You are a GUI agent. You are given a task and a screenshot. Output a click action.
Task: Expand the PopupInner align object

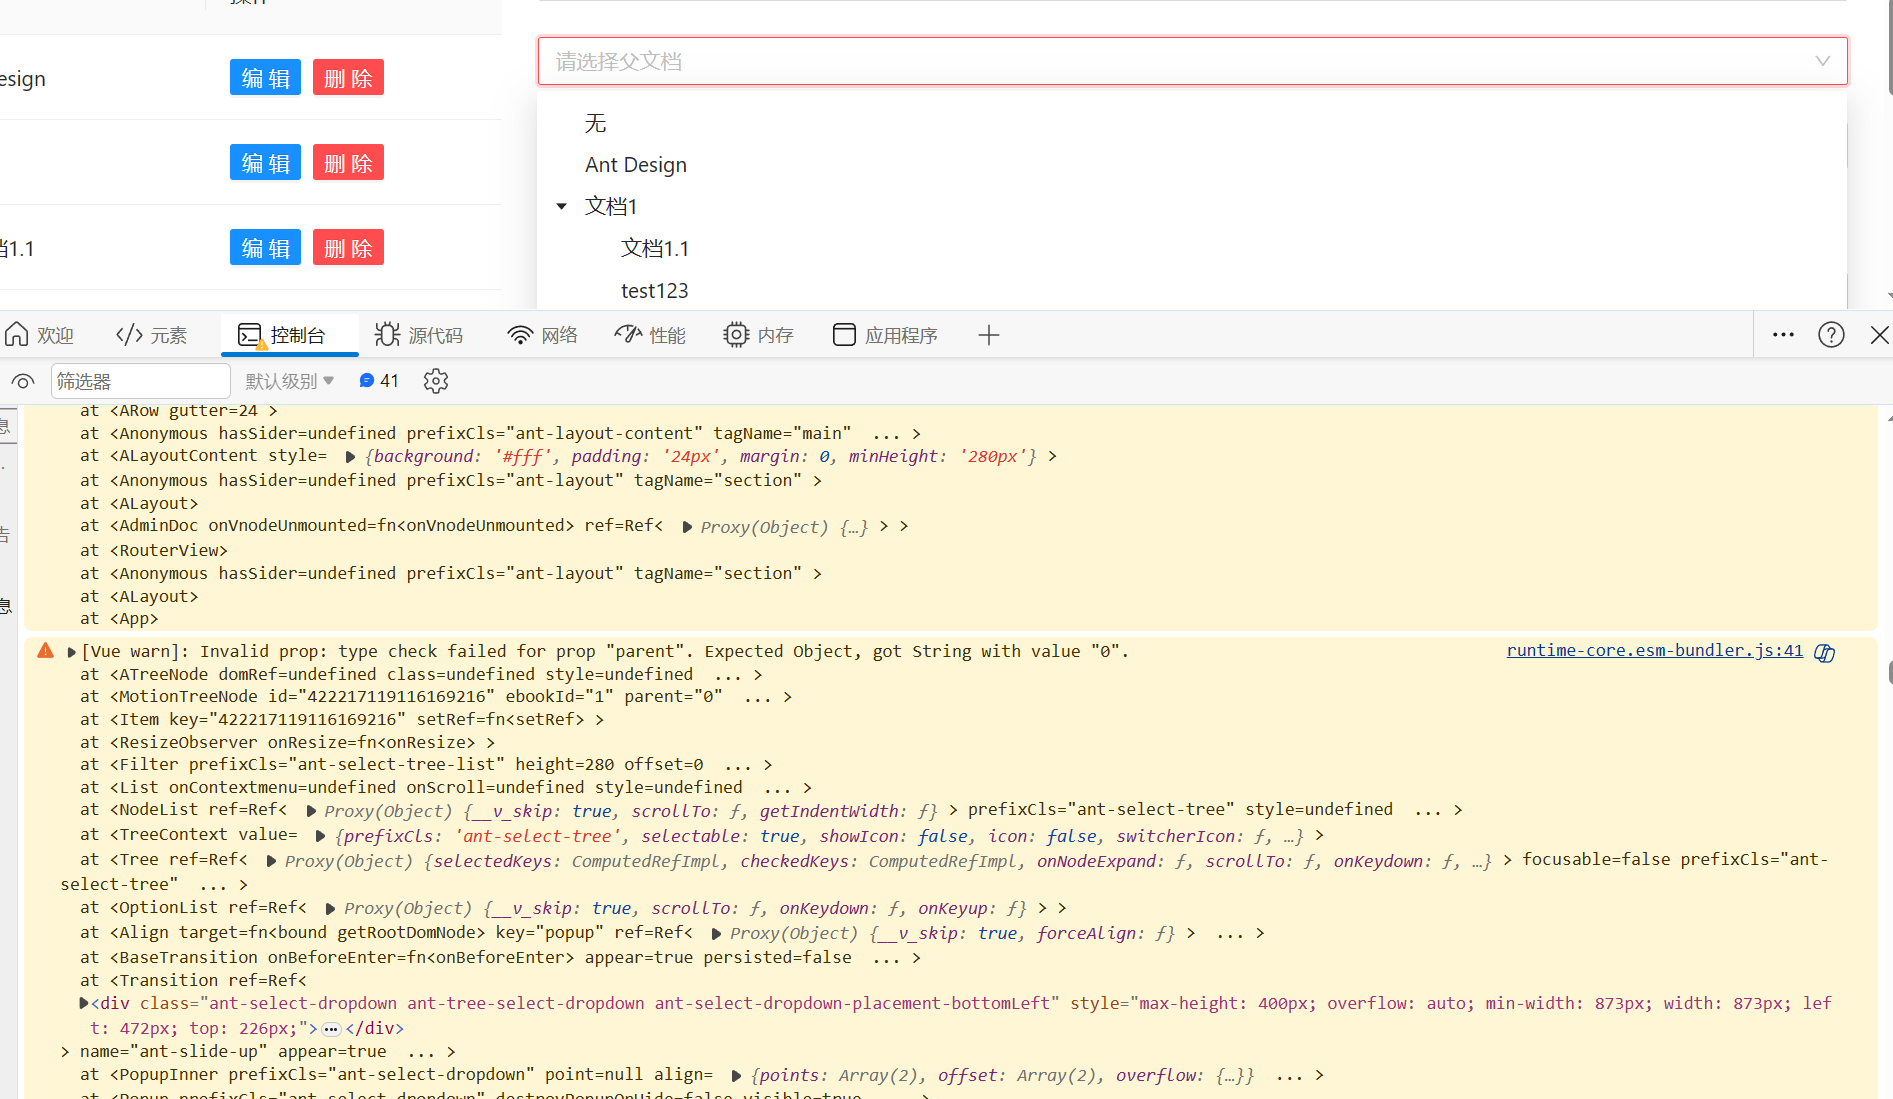(736, 1076)
